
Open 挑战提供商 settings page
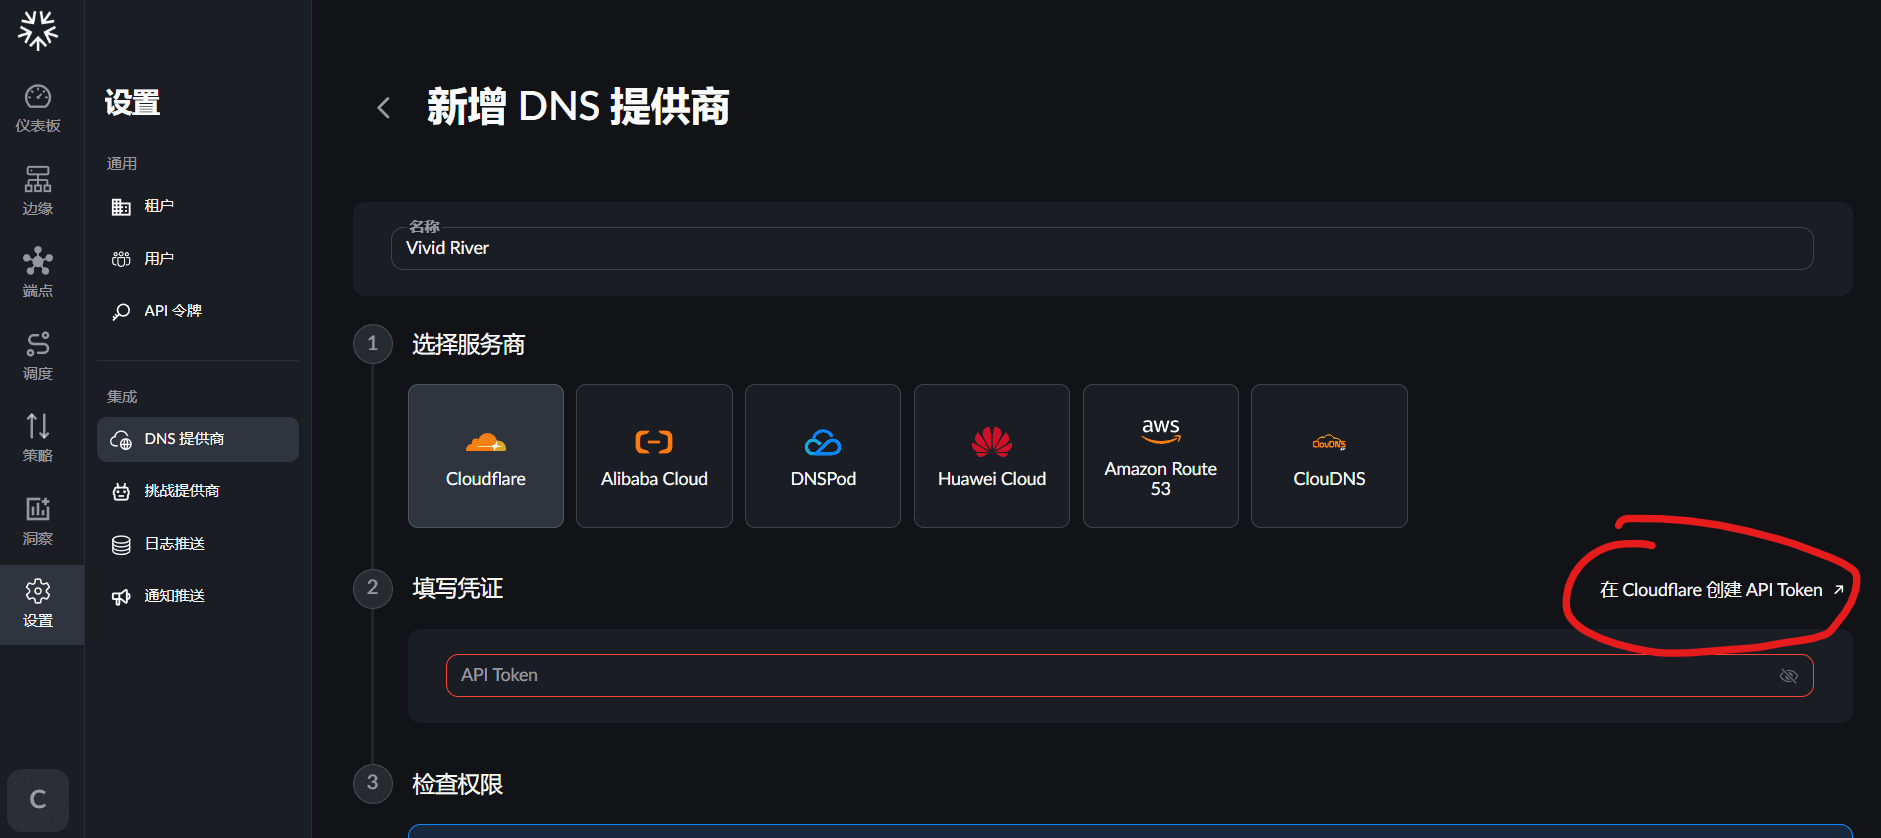pyautogui.click(x=198, y=491)
